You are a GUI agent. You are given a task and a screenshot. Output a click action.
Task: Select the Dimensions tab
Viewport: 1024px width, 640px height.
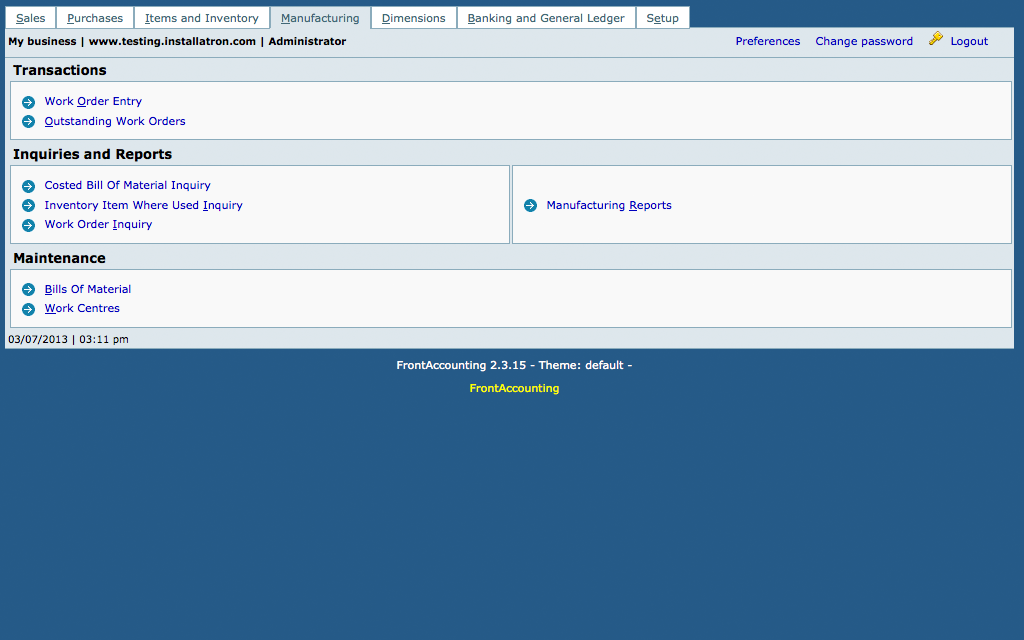[x=414, y=18]
